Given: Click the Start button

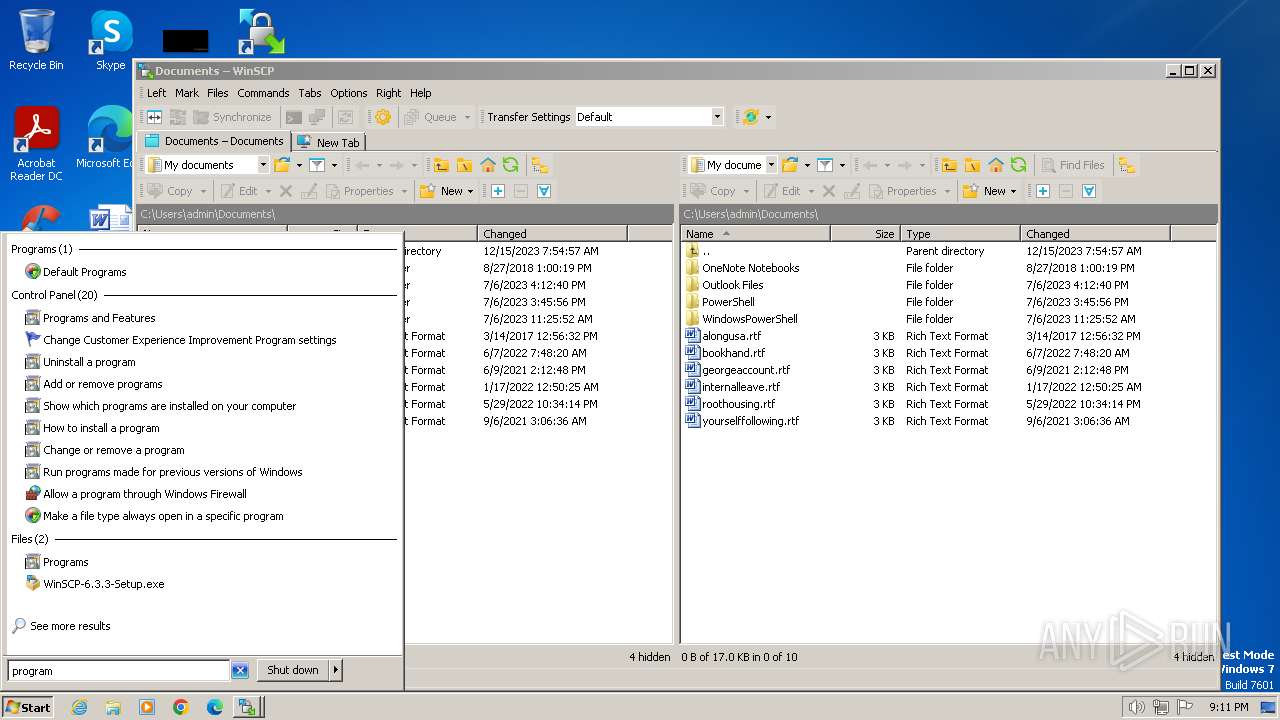Looking at the screenshot, I should tap(28, 707).
